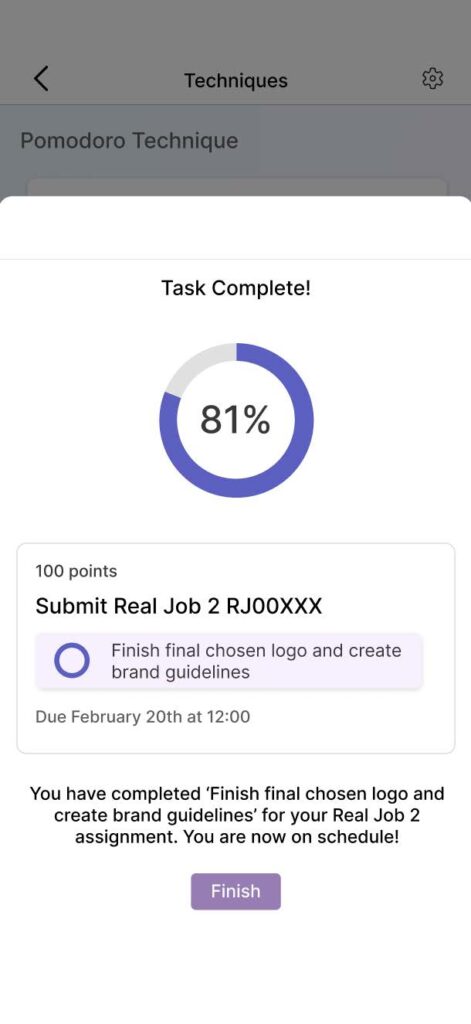The image size is (471, 1024).
Task: Click the Finish final chosen logo subtask row
Action: (229, 661)
